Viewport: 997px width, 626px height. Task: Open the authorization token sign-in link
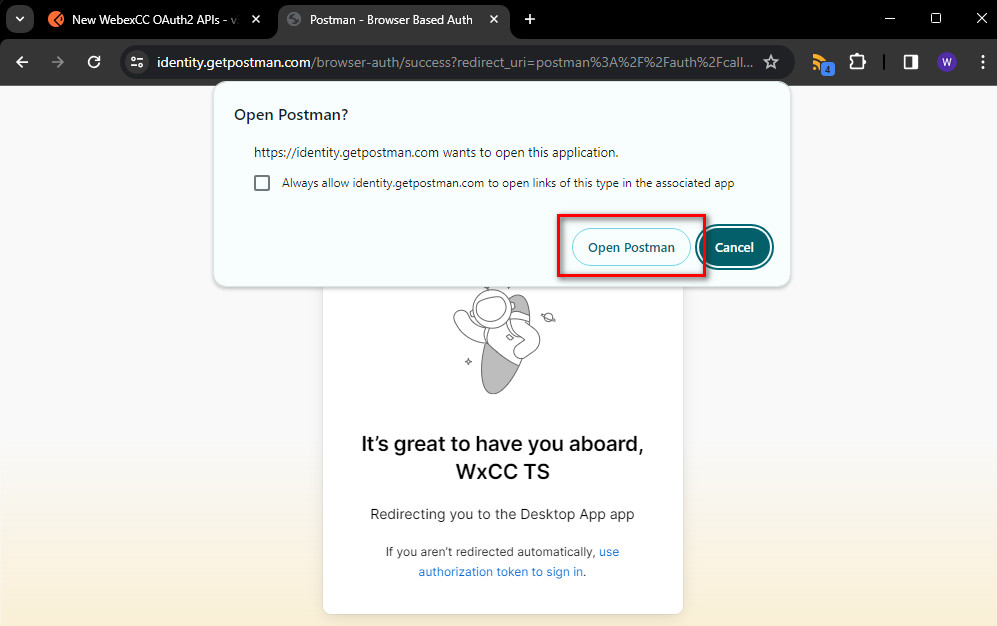coord(518,562)
